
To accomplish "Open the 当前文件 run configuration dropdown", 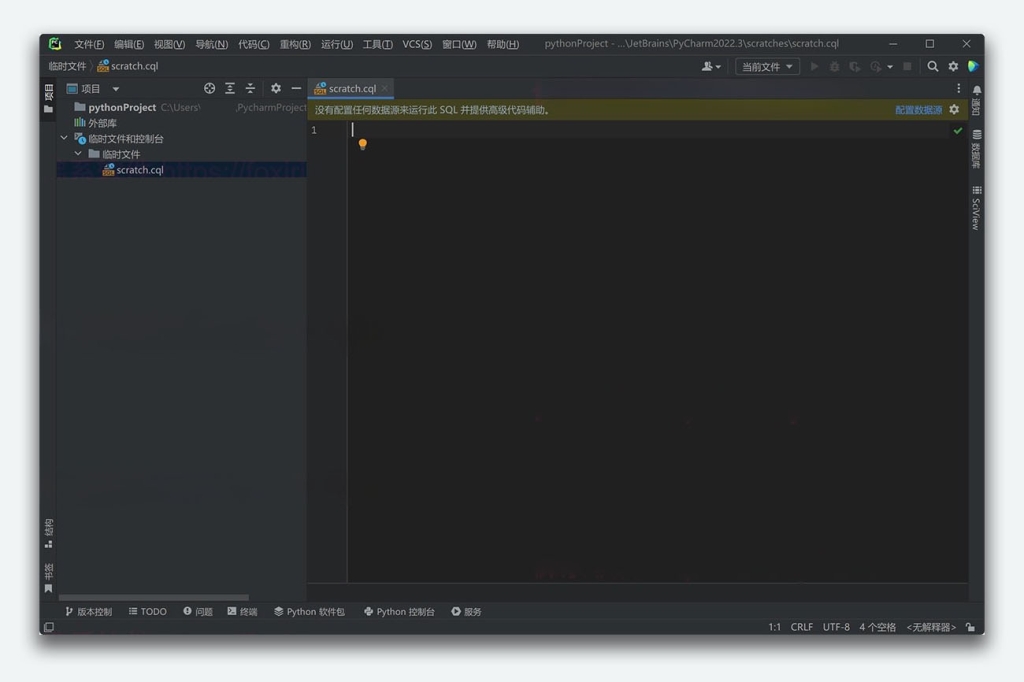I will point(767,66).
